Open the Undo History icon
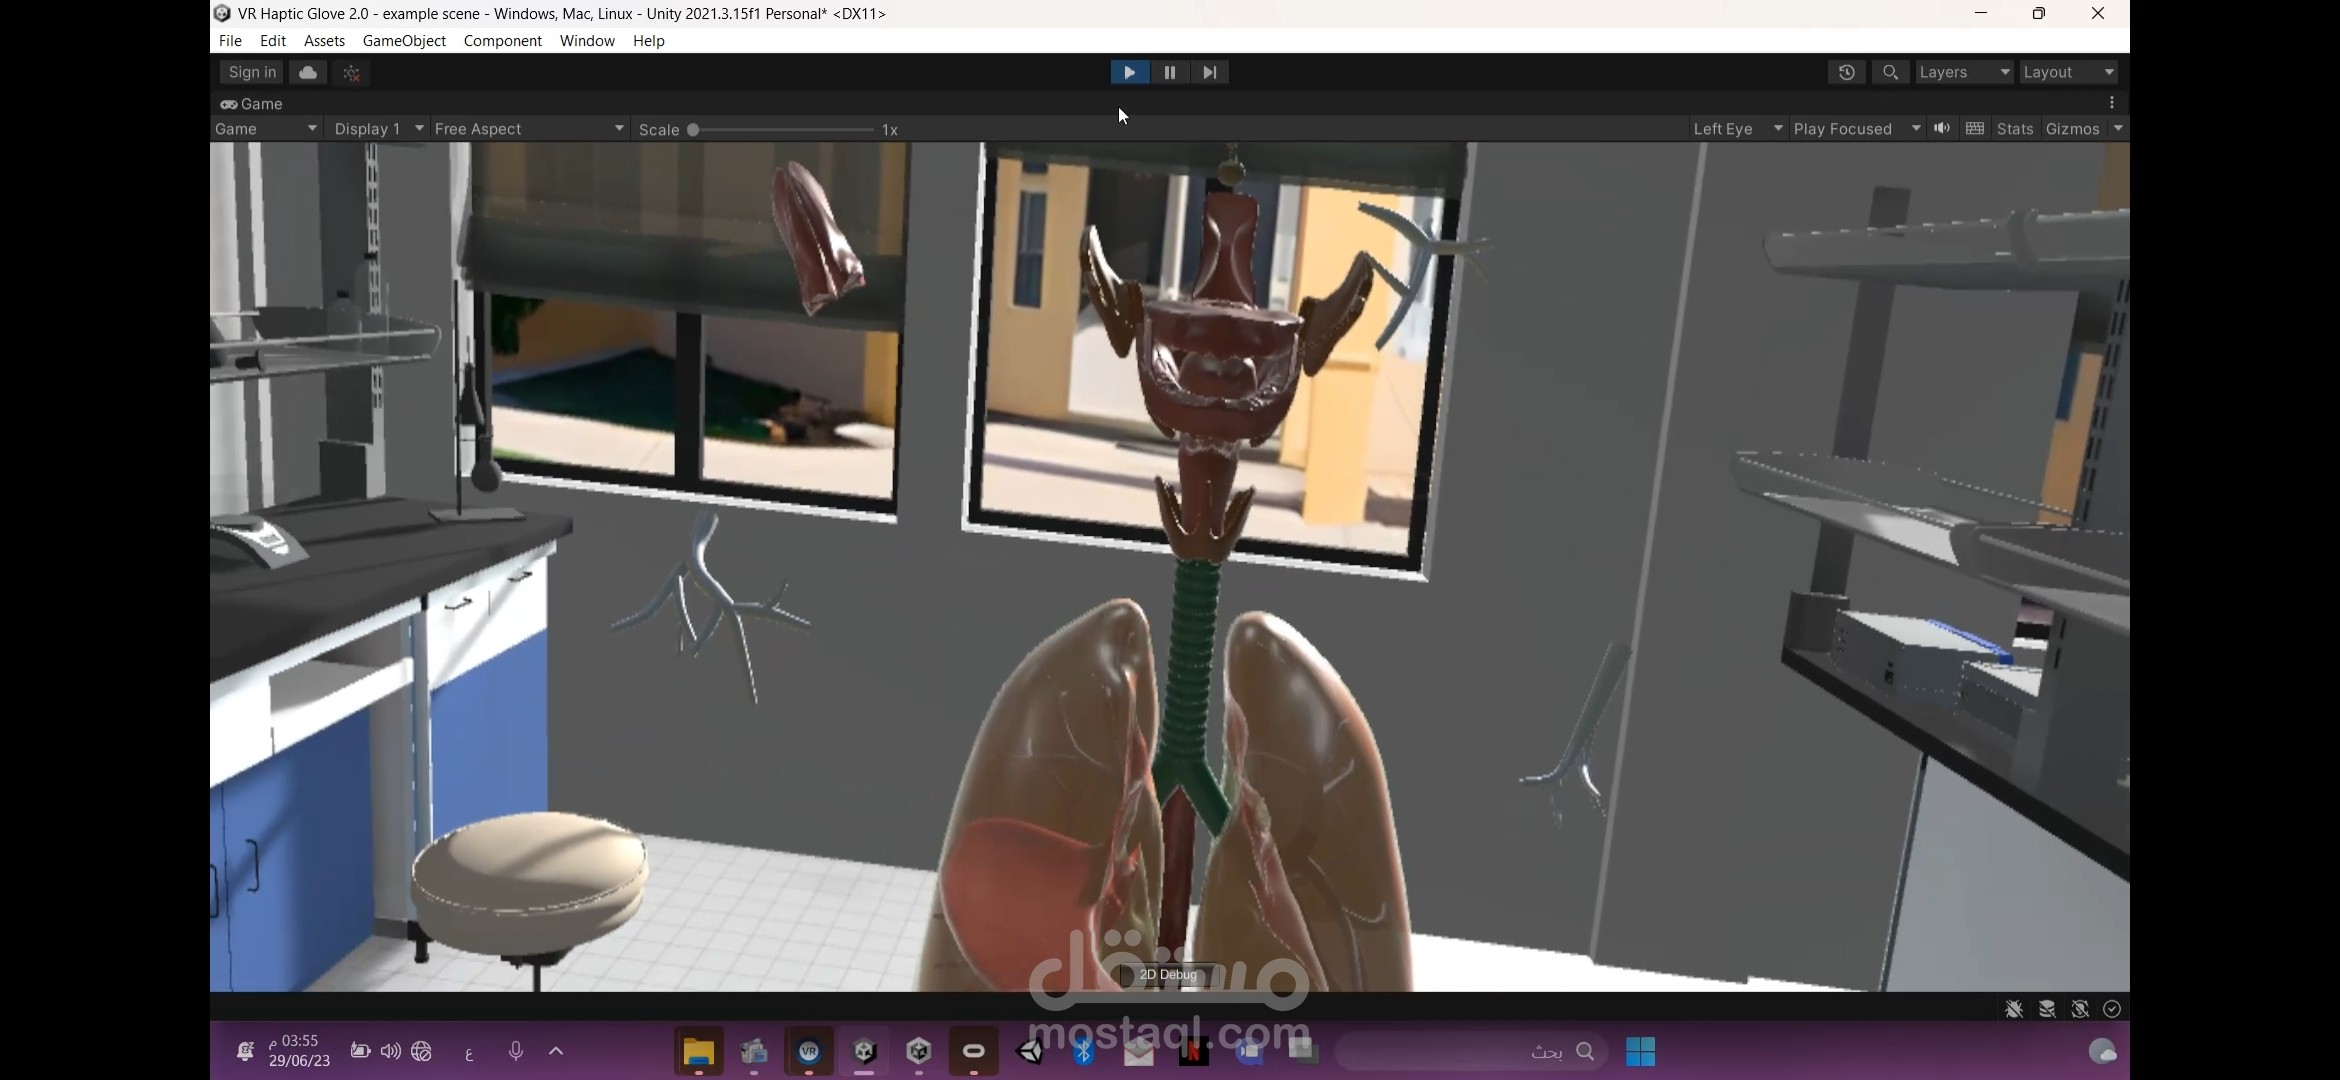 [x=1846, y=72]
